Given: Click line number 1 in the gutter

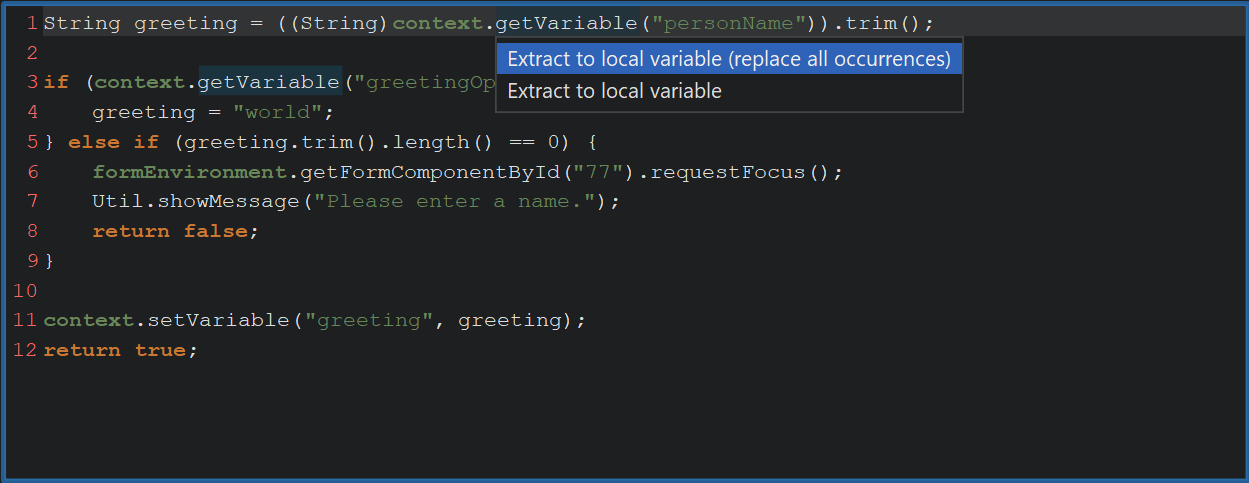Looking at the screenshot, I should click(33, 23).
